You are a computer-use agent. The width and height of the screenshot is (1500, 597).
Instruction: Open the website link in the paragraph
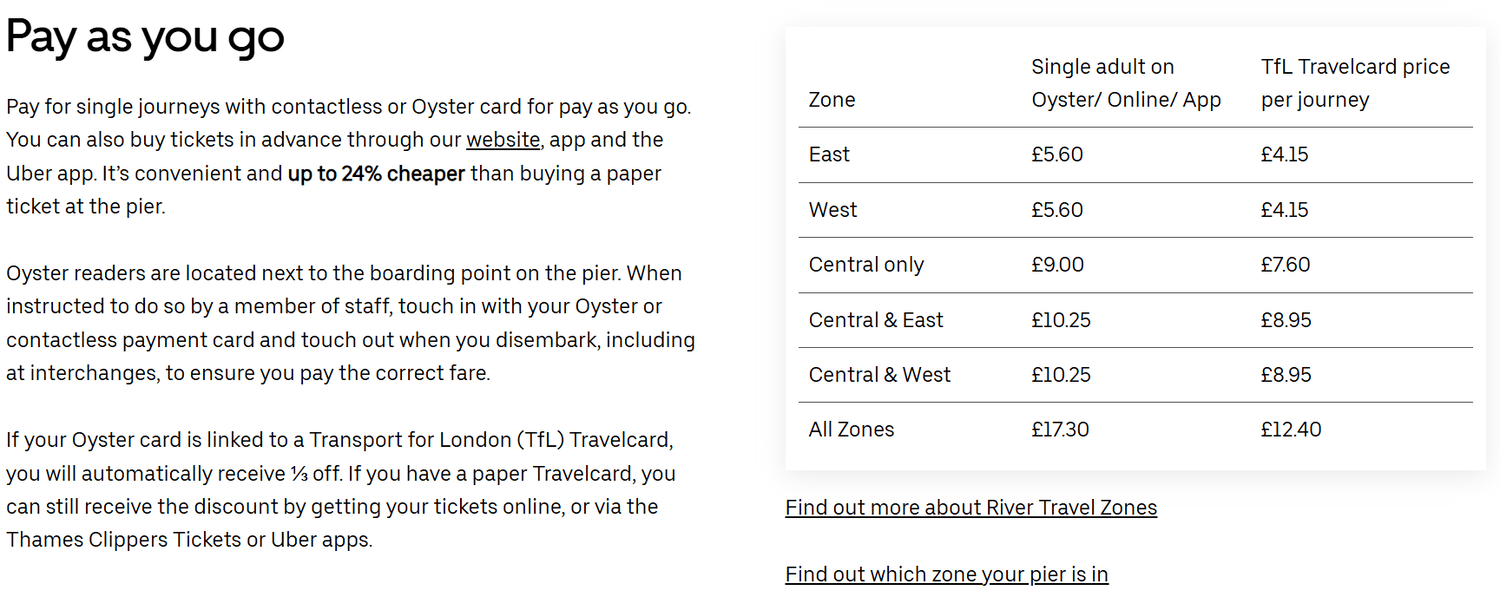[503, 140]
